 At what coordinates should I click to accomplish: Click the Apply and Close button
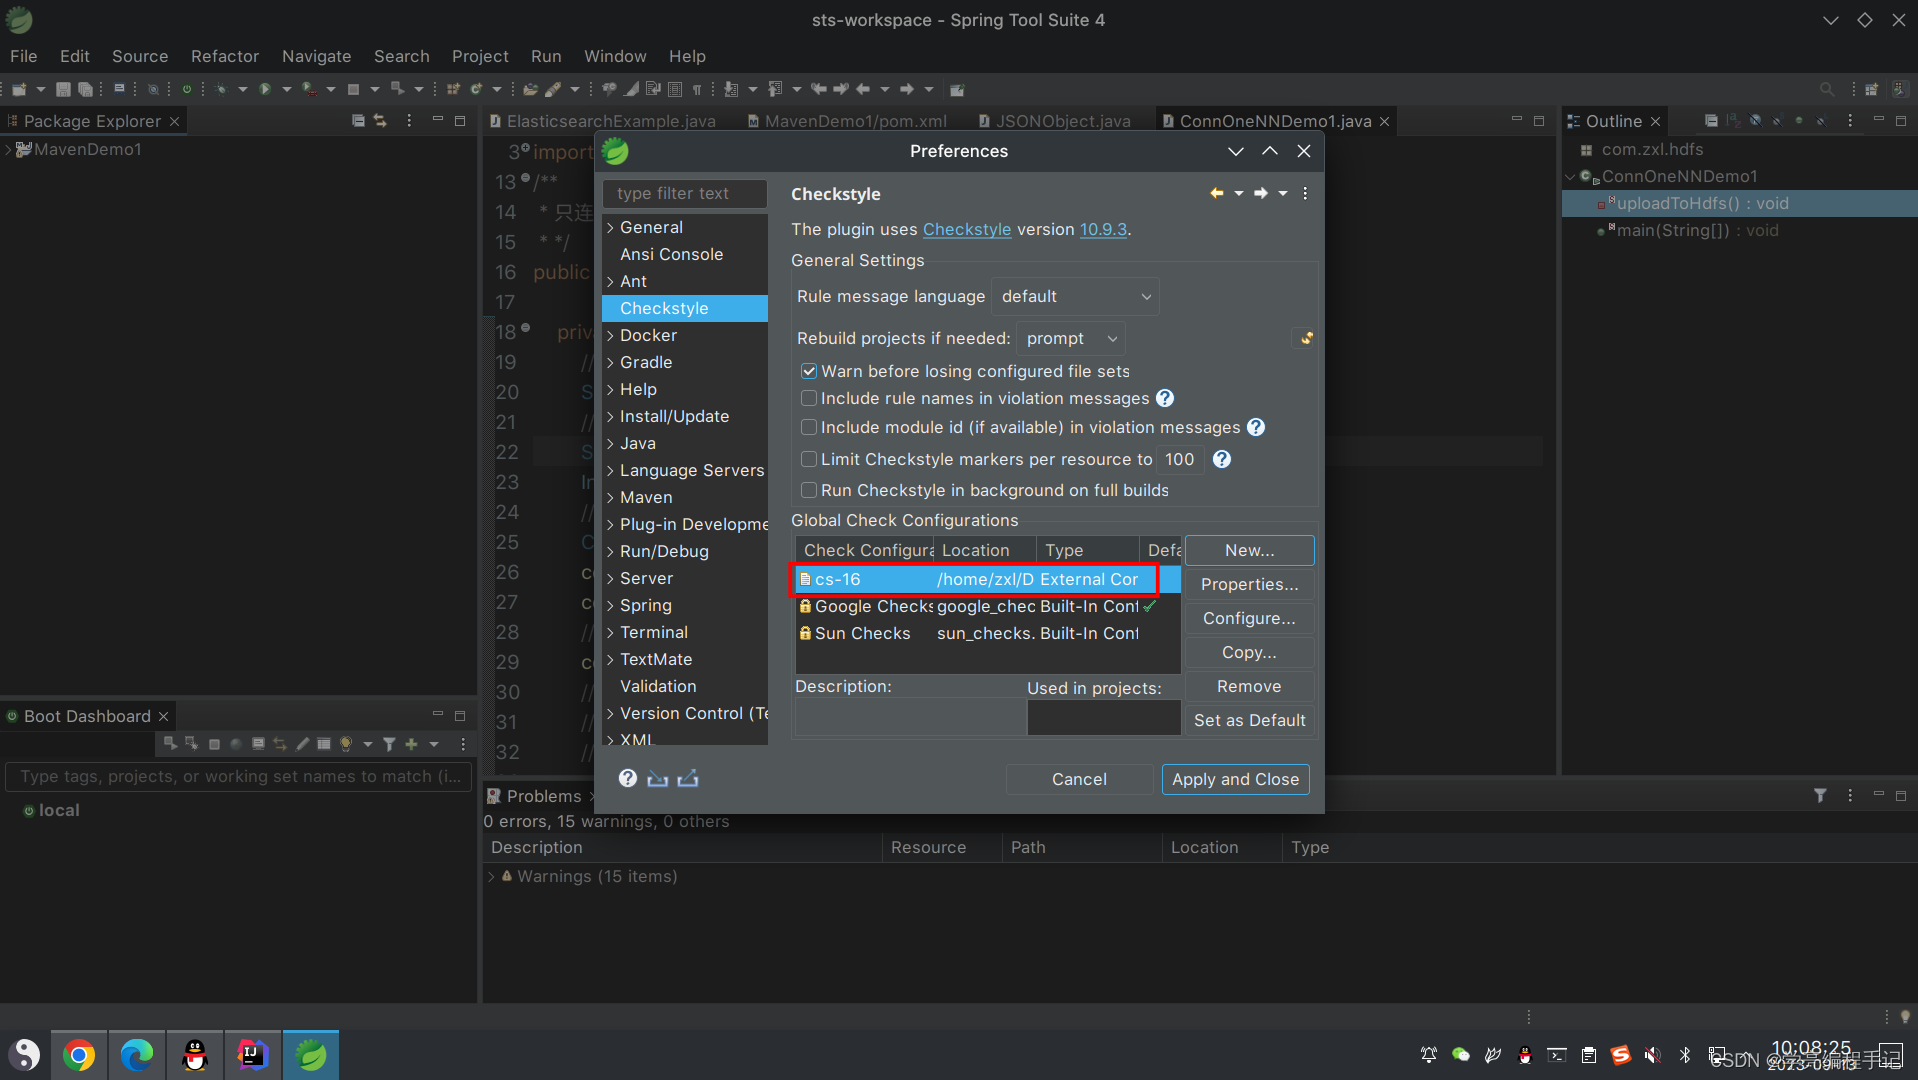1235,779
